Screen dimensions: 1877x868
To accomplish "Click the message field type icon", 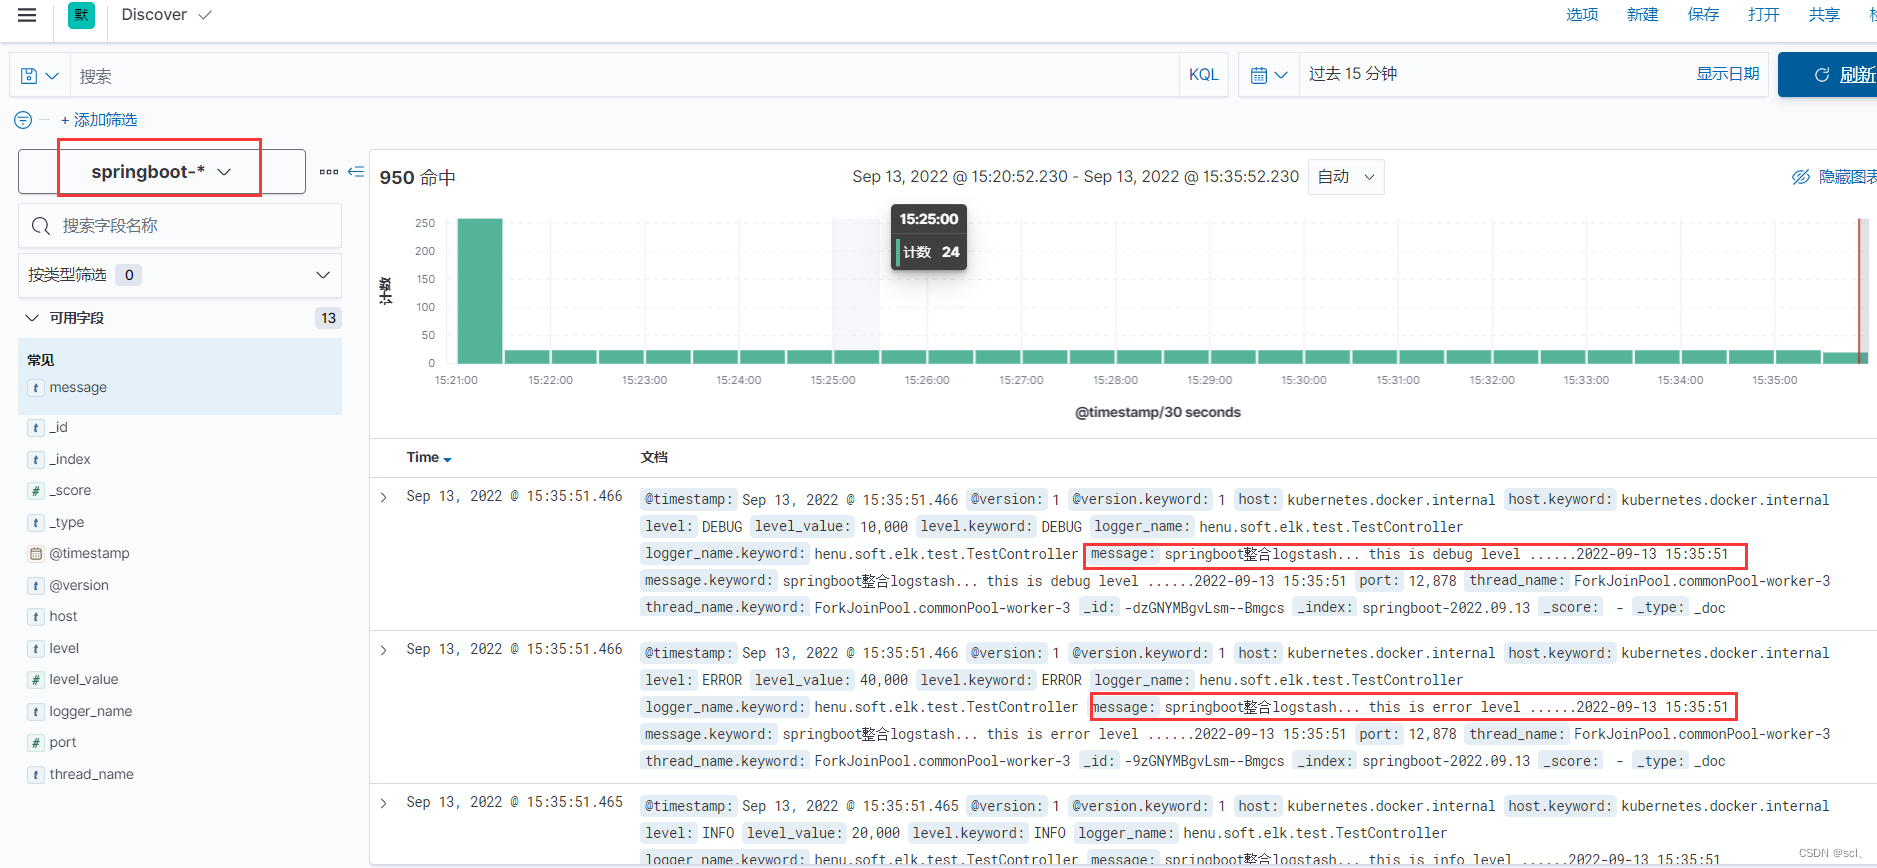I will tap(36, 388).
